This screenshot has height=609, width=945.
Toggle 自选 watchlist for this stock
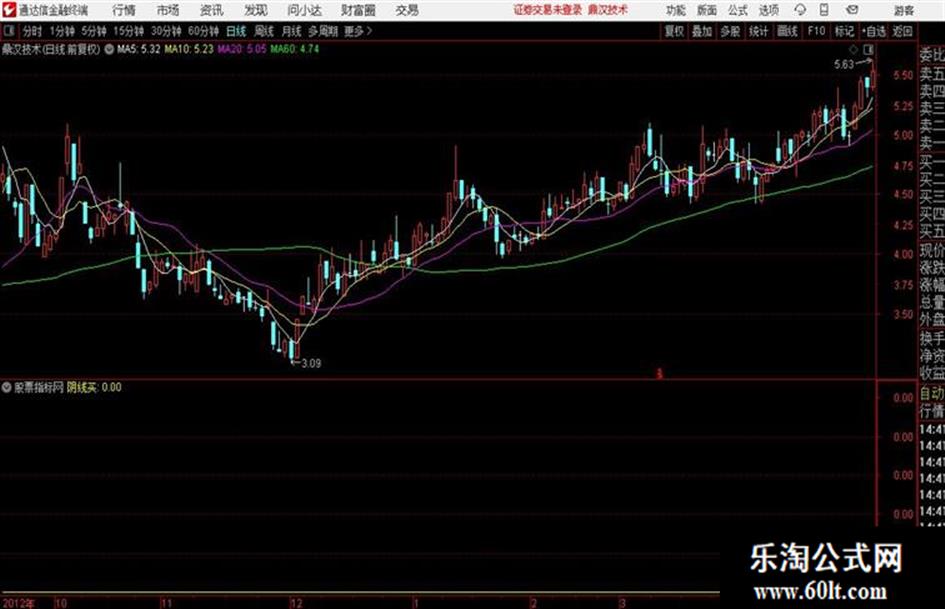tap(874, 31)
